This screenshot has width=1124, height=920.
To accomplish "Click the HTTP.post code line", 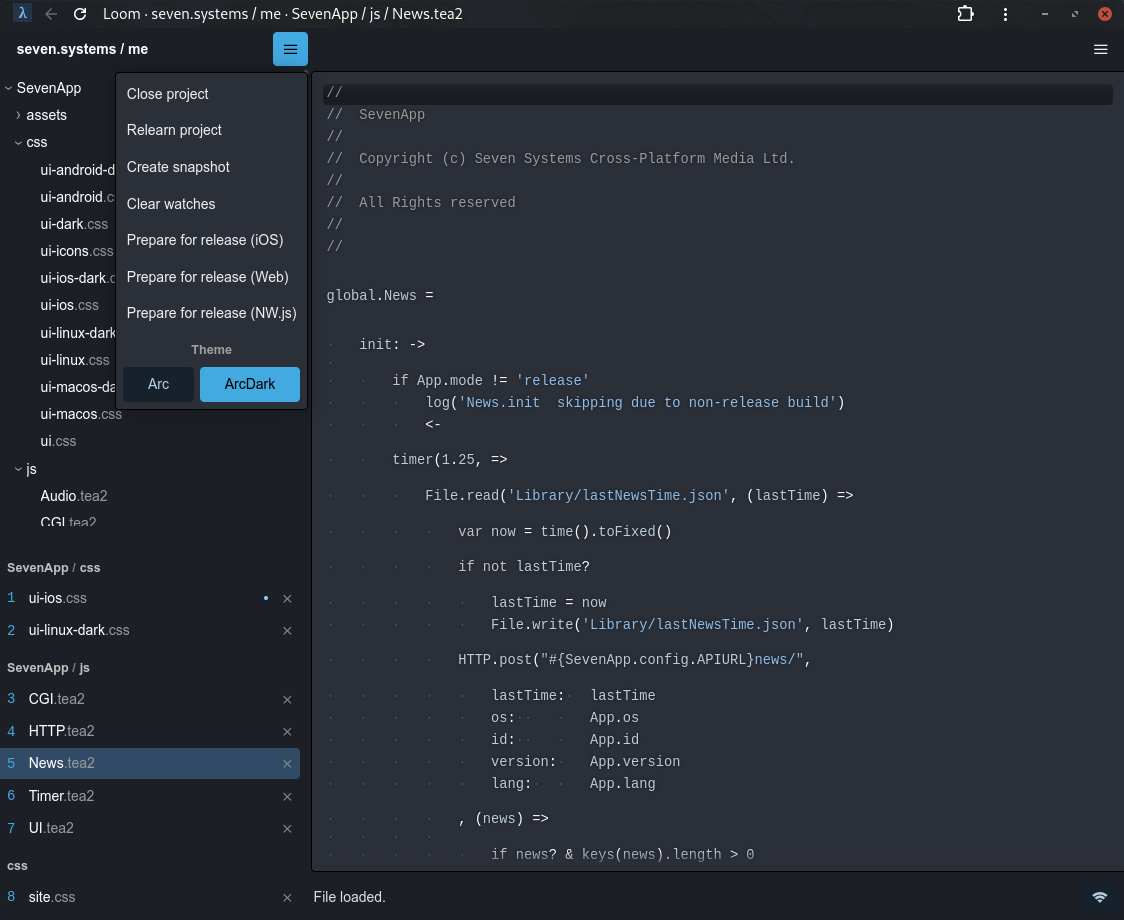I will coord(634,660).
